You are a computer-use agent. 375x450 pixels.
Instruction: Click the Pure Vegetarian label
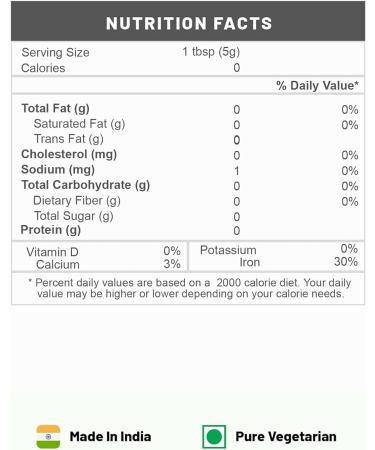coord(286,436)
